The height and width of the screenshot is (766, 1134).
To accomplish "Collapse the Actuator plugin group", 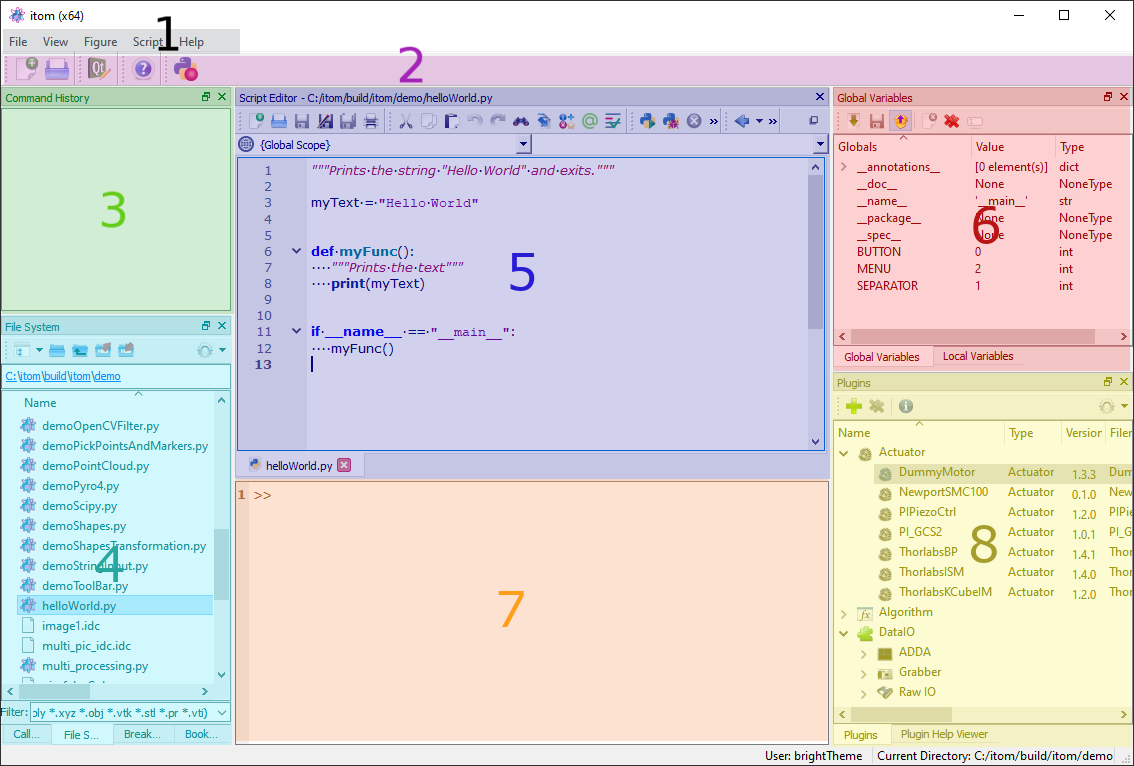I will pos(843,453).
